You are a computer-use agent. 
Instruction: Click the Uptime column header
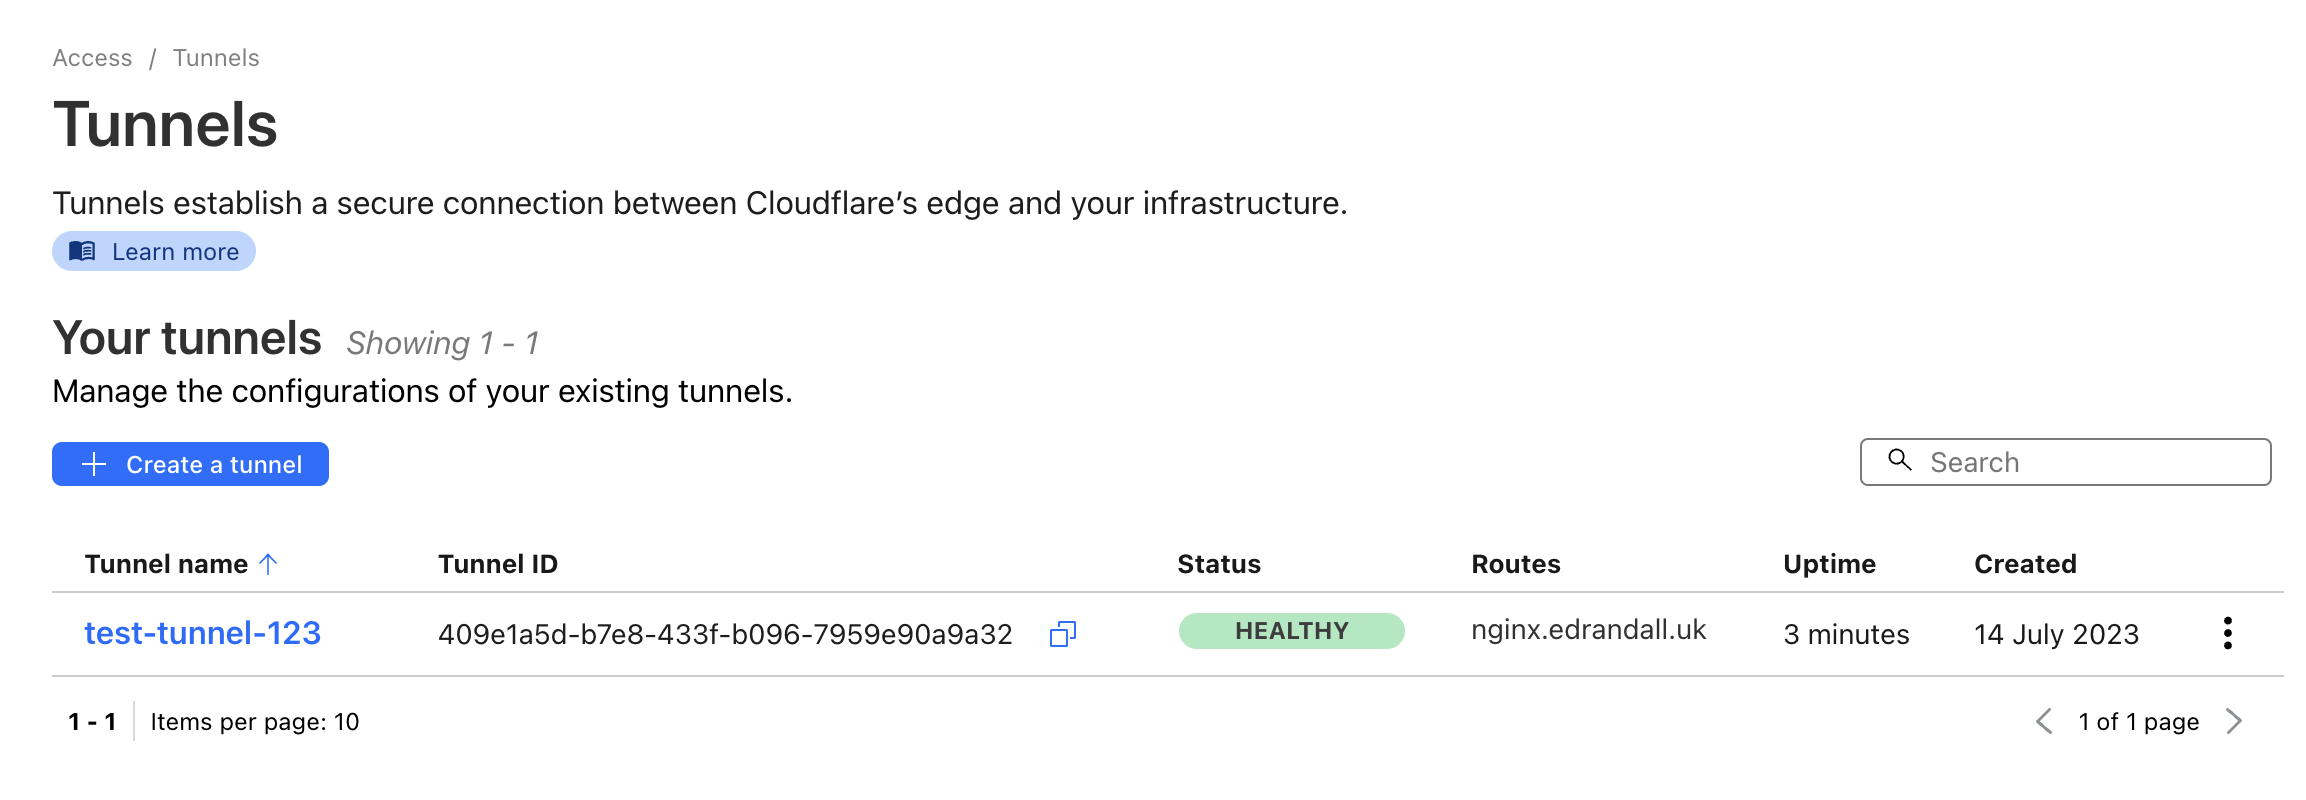pyautogui.click(x=1829, y=564)
